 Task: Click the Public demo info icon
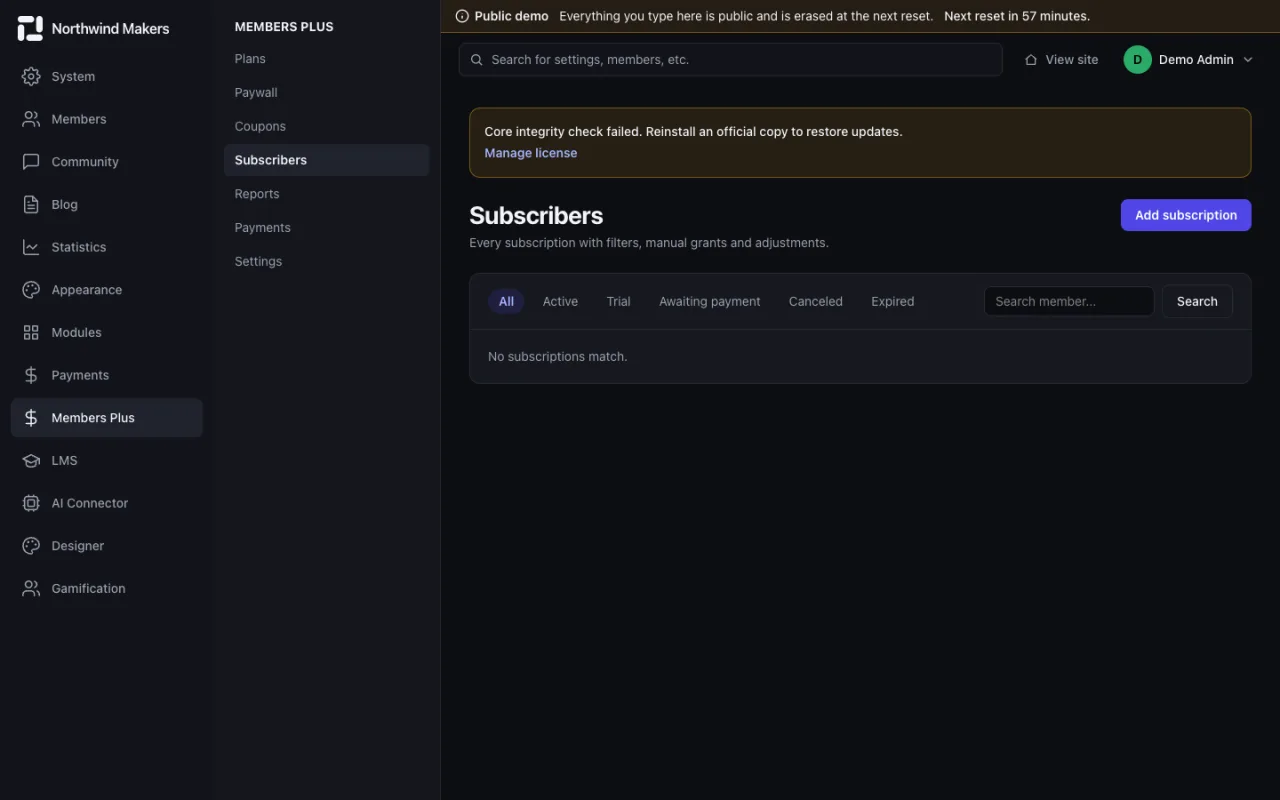coord(462,16)
